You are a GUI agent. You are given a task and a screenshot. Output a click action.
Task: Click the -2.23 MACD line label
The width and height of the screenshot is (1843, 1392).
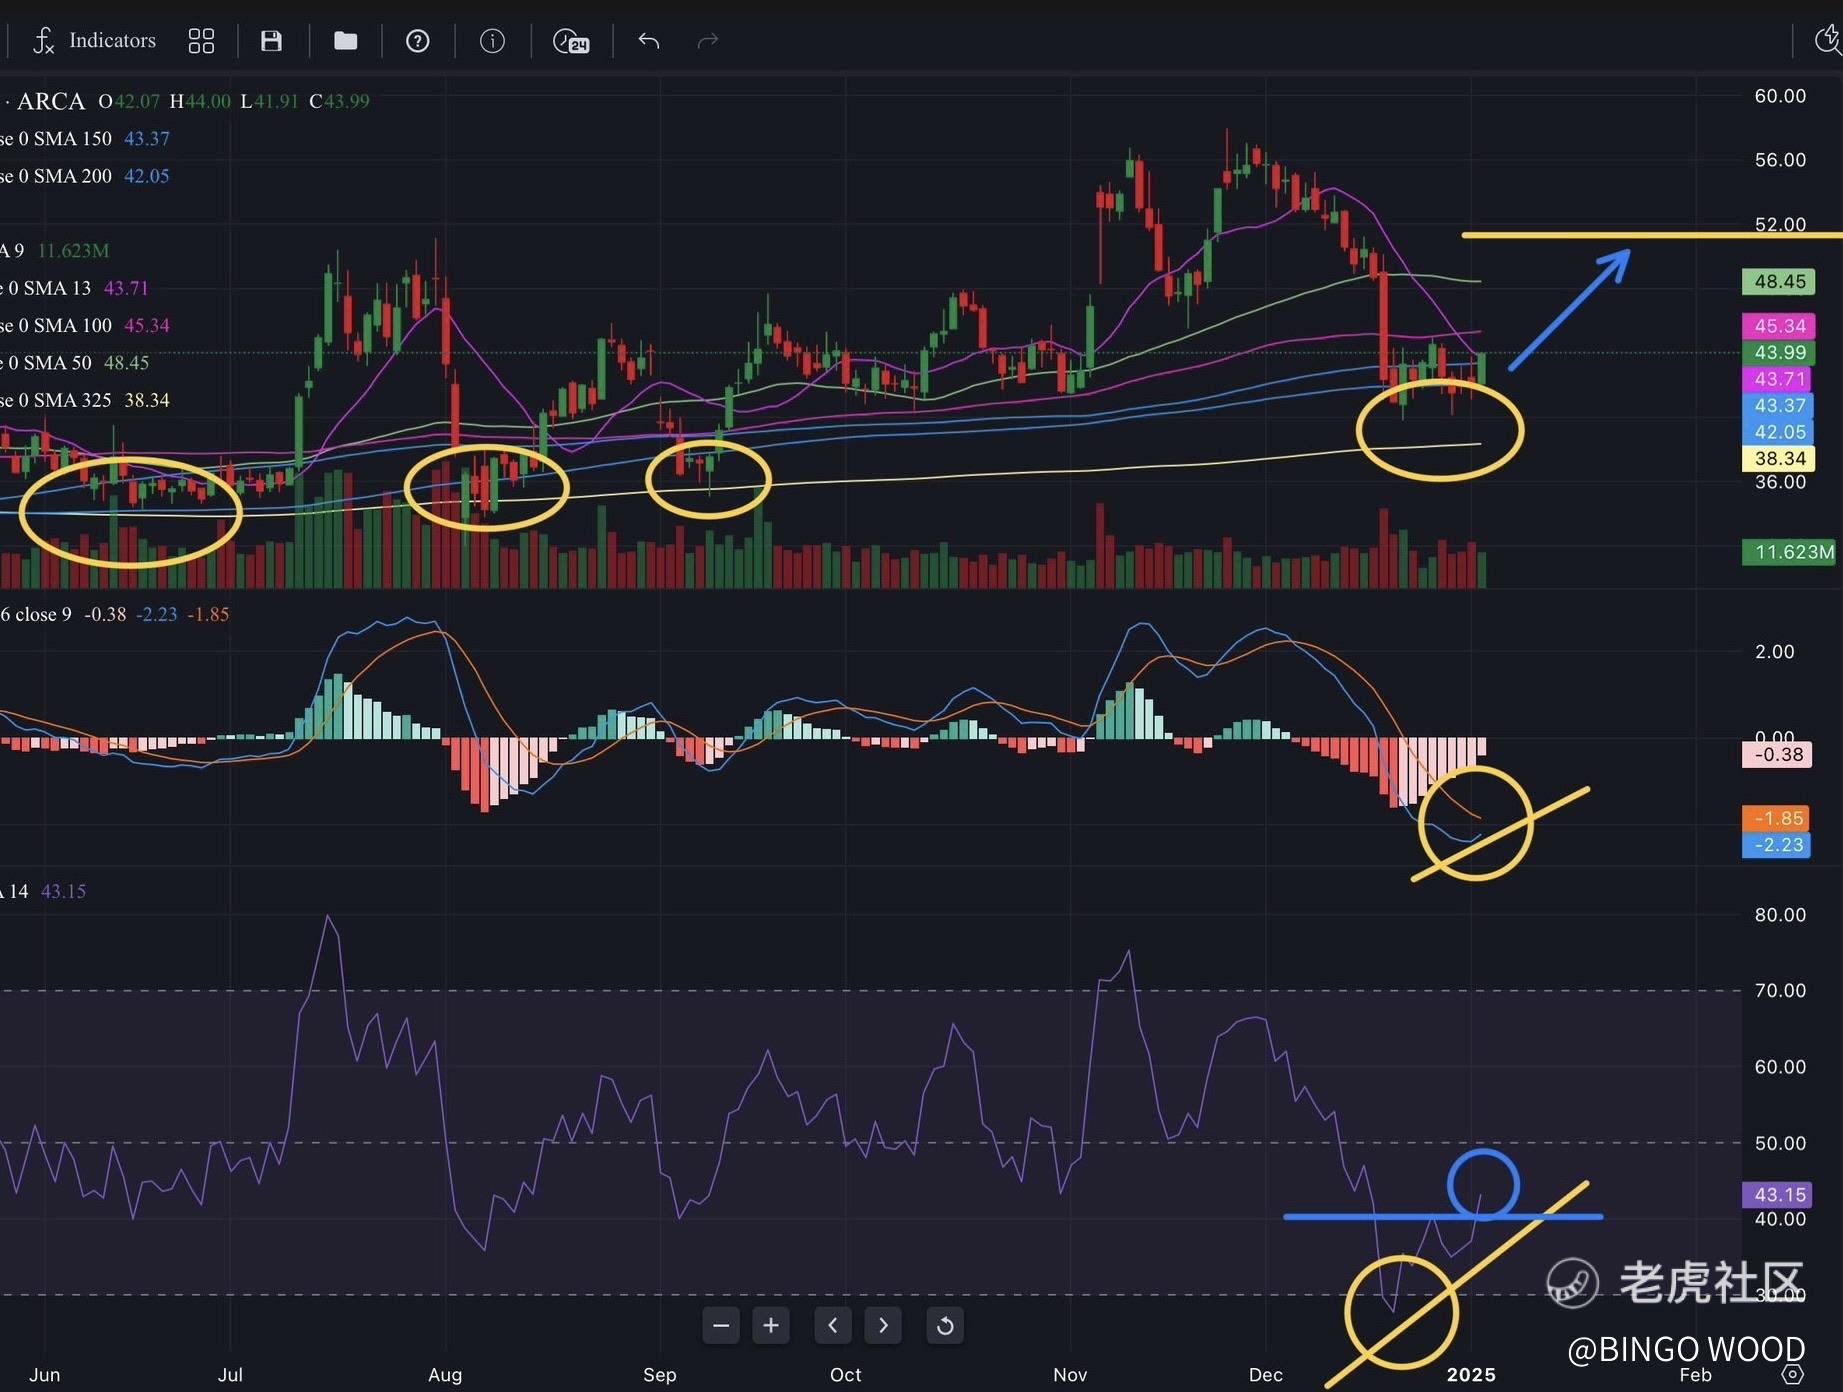pos(1777,845)
